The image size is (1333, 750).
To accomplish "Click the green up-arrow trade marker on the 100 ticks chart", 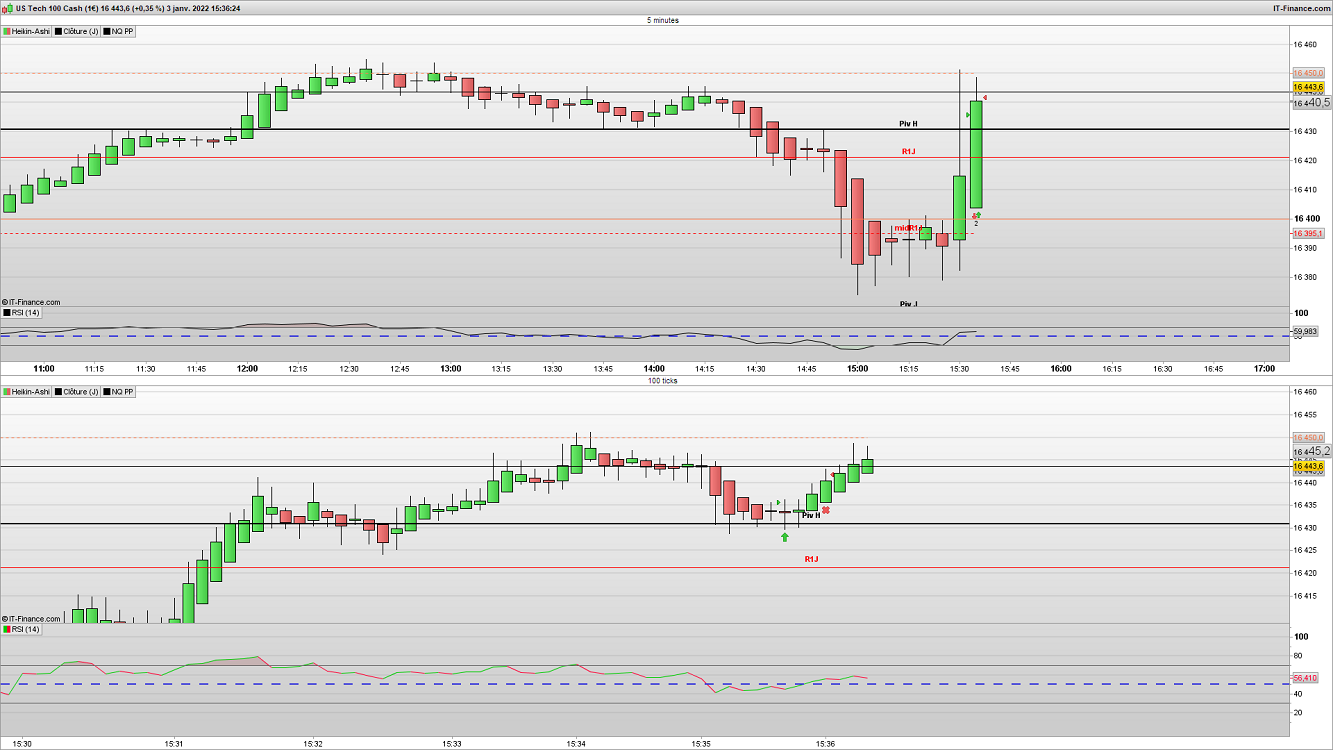I will pos(785,537).
